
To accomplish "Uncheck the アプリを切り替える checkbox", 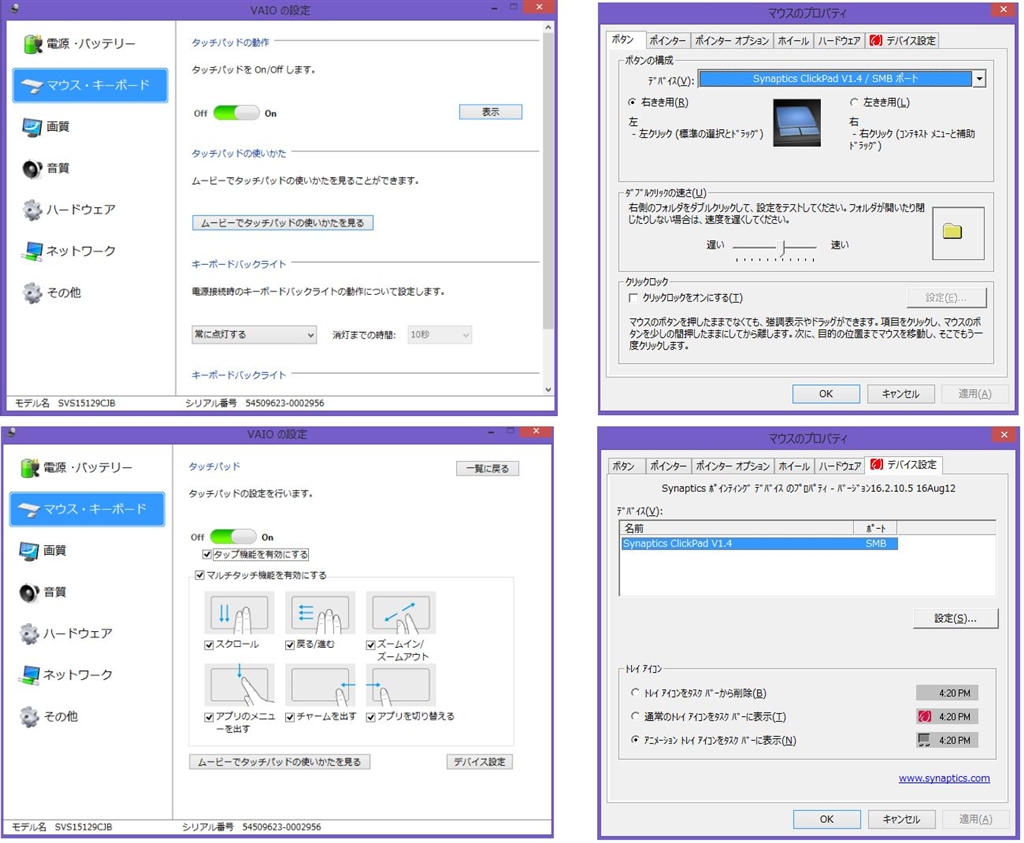I will (x=371, y=717).
